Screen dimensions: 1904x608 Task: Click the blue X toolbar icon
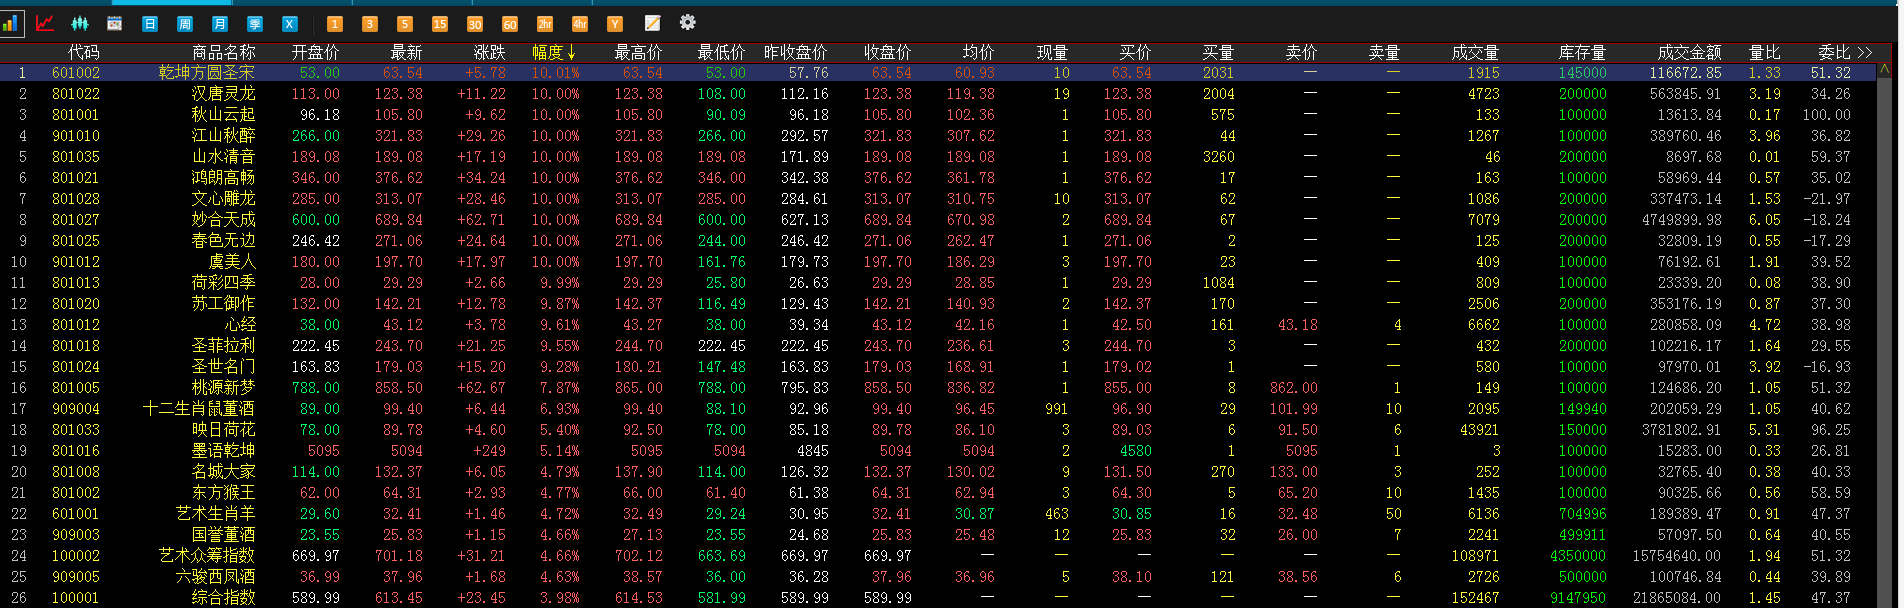click(x=289, y=23)
